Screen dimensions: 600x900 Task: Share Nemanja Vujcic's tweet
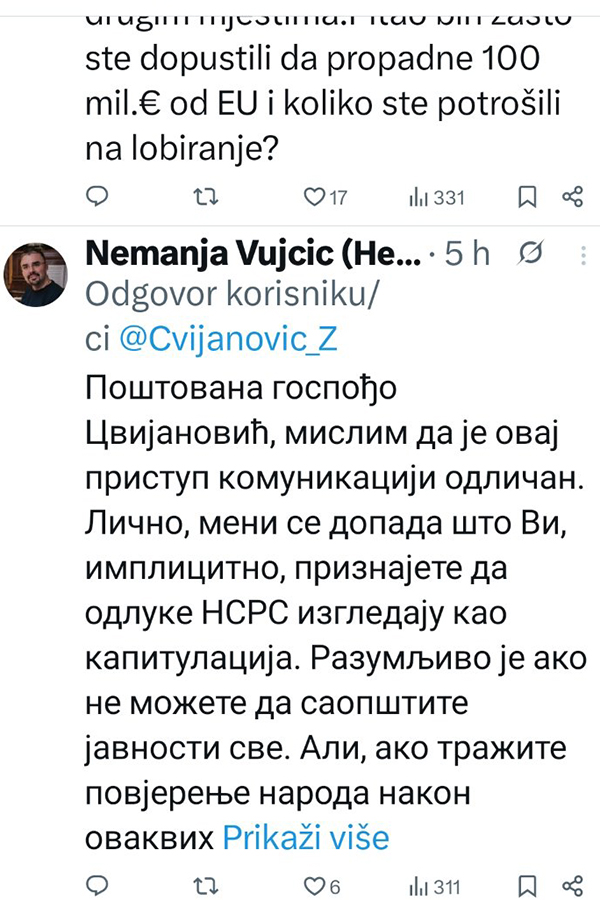click(572, 885)
